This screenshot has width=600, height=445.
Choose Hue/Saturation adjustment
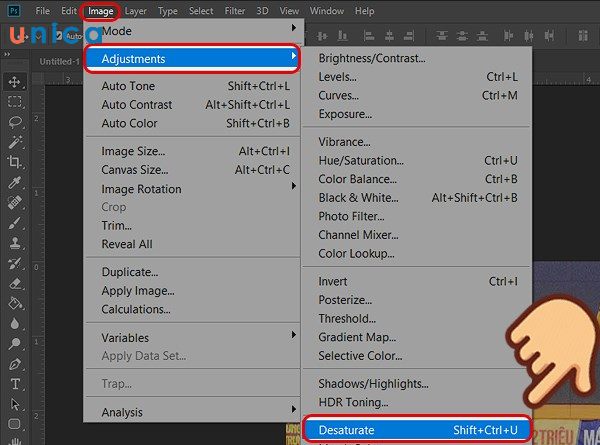click(417, 160)
